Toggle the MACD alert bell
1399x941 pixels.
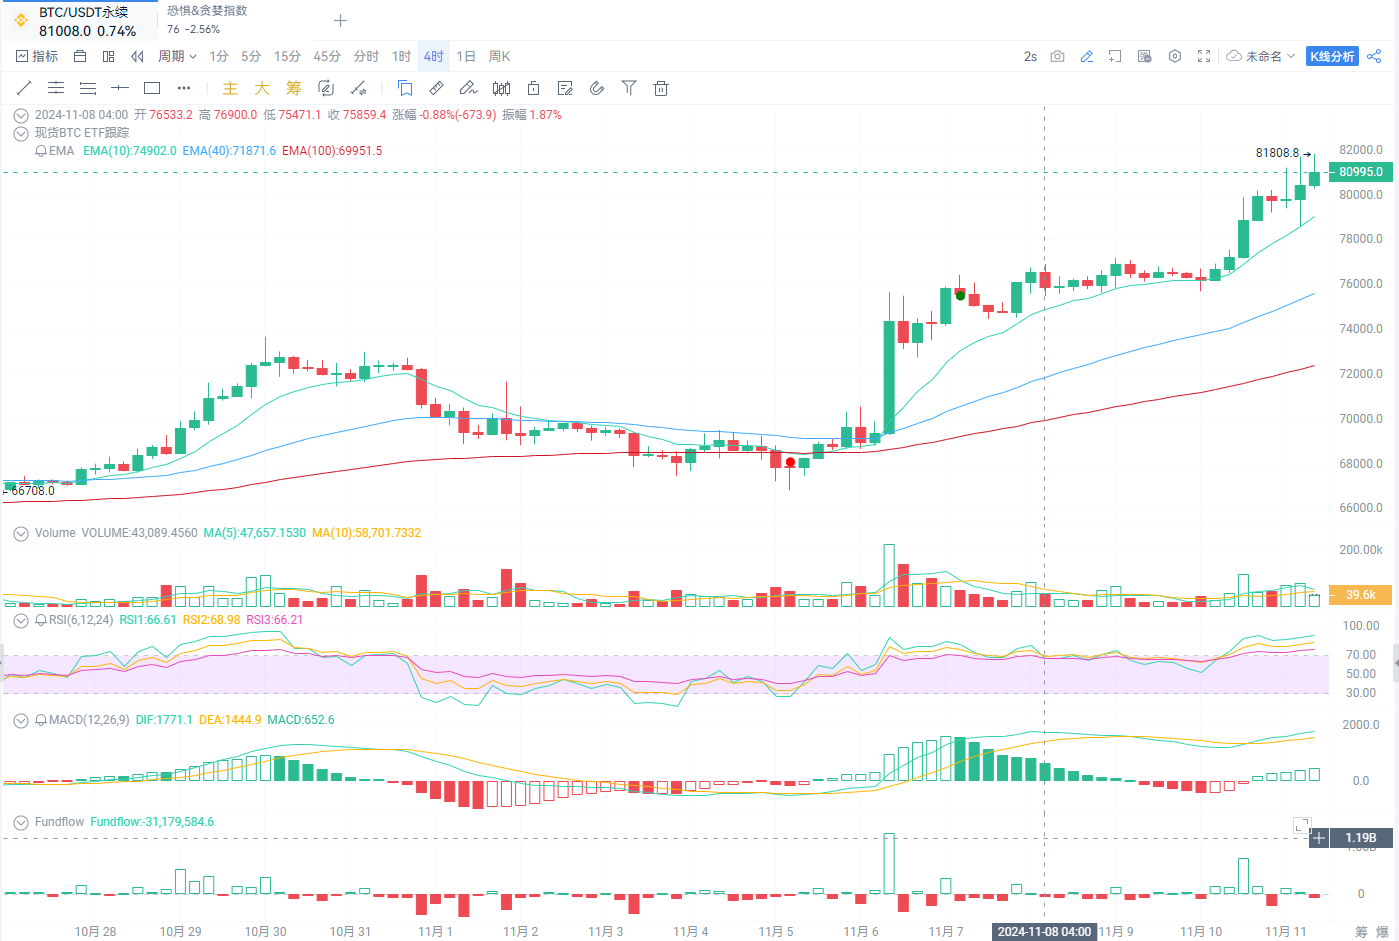(x=41, y=720)
